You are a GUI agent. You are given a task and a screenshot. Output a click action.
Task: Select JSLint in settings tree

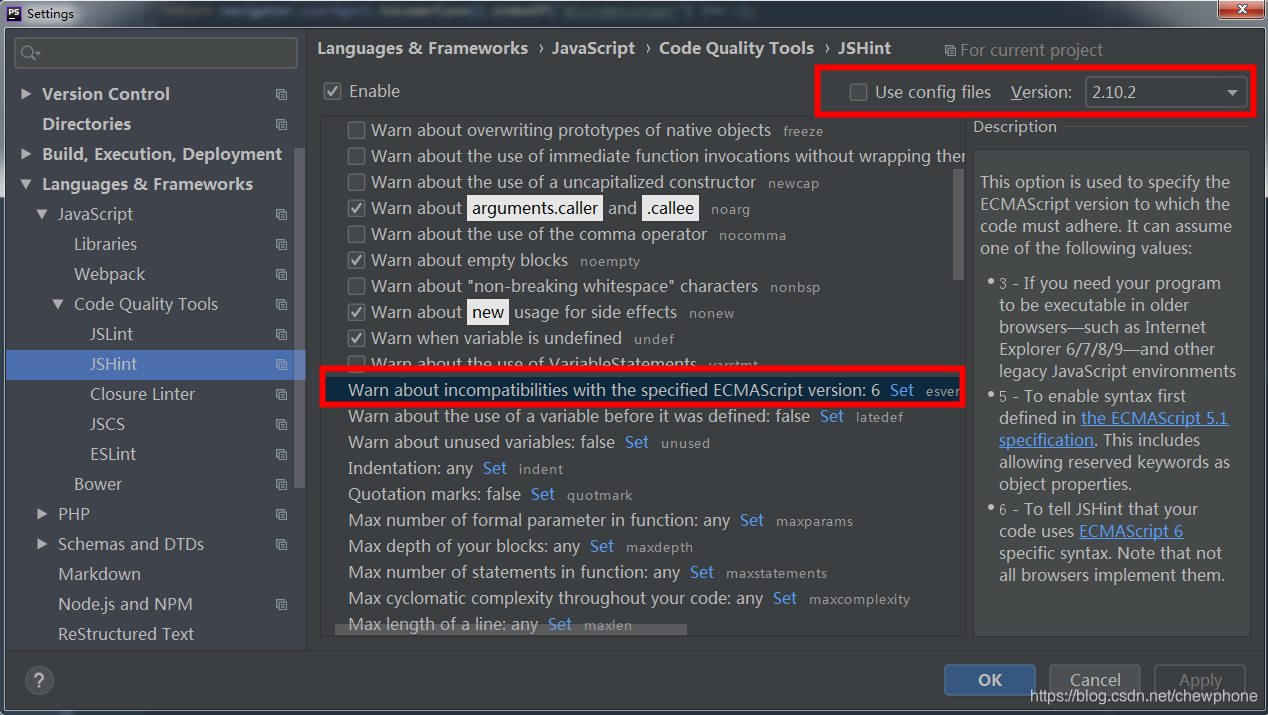click(111, 334)
